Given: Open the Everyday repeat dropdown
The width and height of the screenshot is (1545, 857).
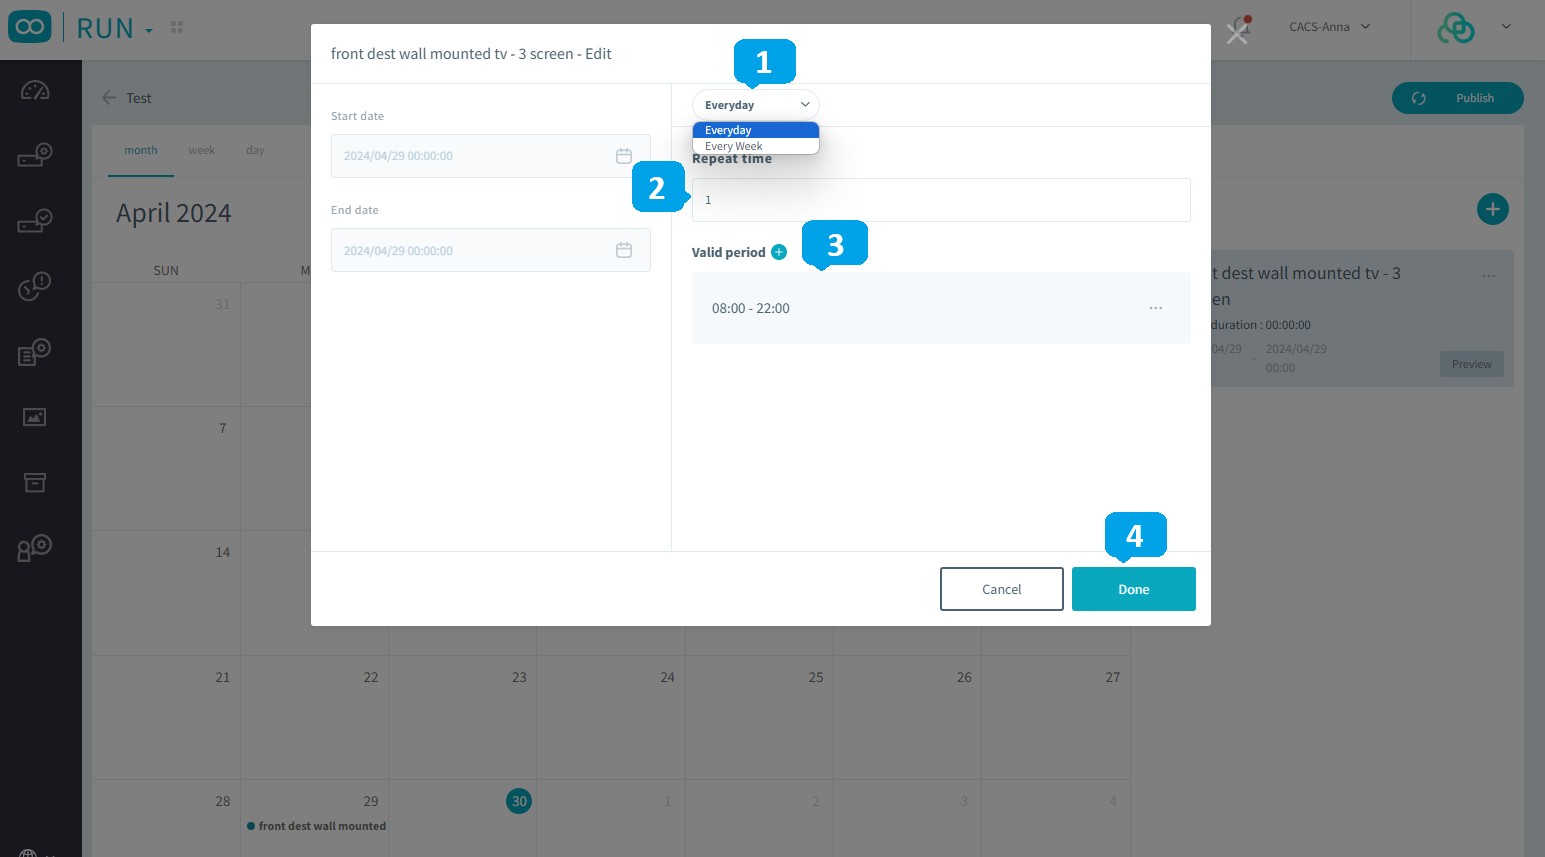Looking at the screenshot, I should click(x=756, y=105).
